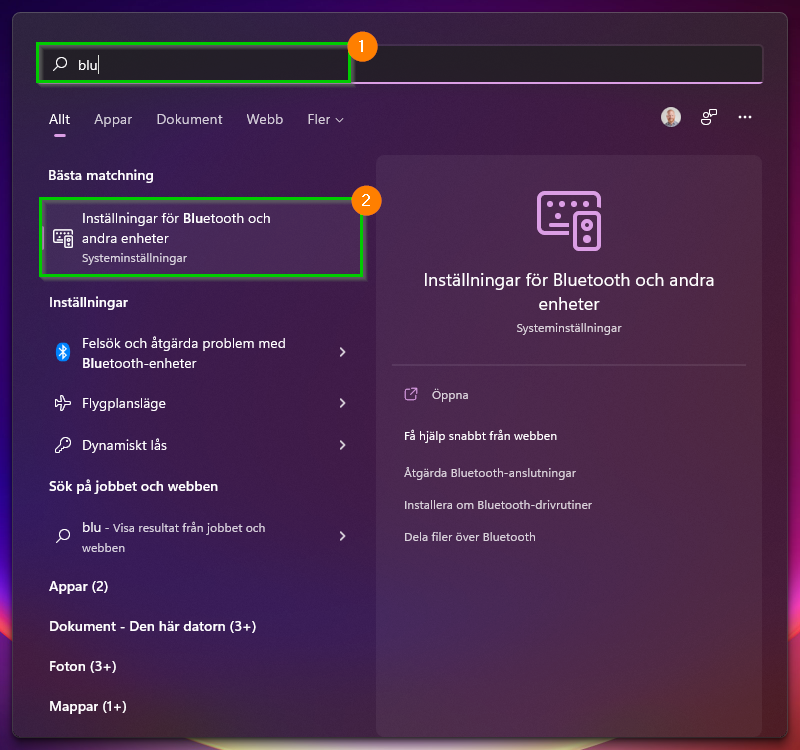
Task: Click the feedback/work search icon
Action: tap(708, 117)
